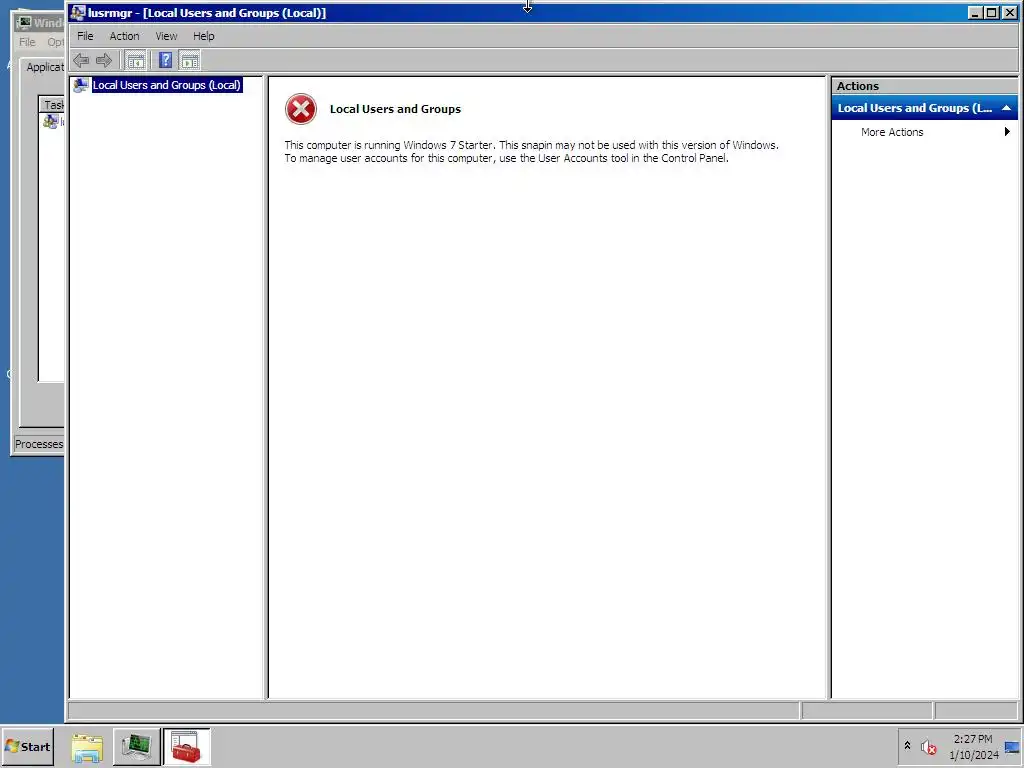Click the Processes status text in Task Manager
This screenshot has width=1024, height=768.
coord(39,444)
